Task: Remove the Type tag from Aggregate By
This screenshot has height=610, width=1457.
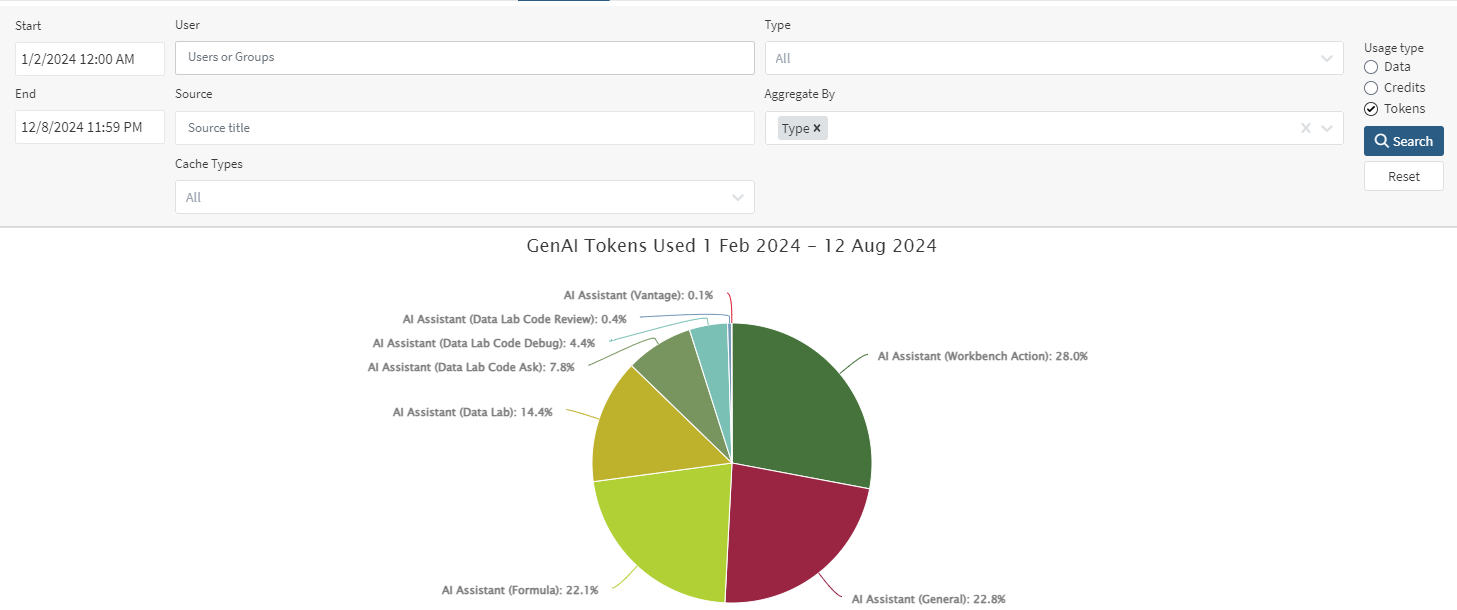Action: tap(817, 128)
